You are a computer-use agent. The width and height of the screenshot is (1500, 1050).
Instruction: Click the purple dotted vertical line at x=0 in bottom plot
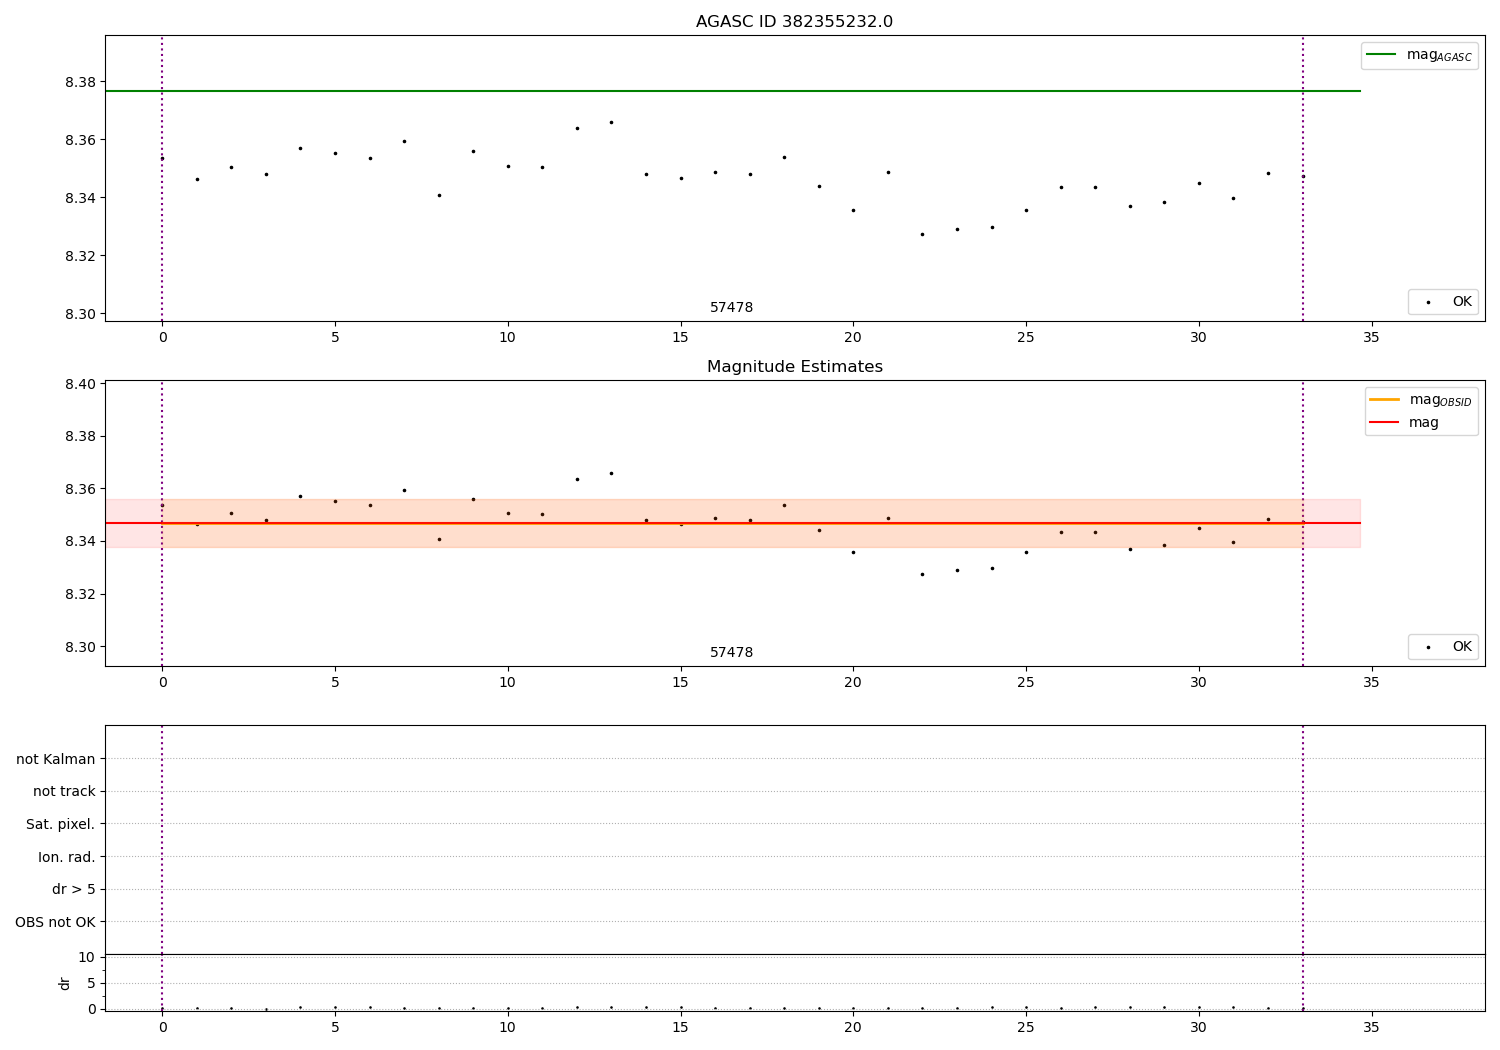tap(162, 868)
